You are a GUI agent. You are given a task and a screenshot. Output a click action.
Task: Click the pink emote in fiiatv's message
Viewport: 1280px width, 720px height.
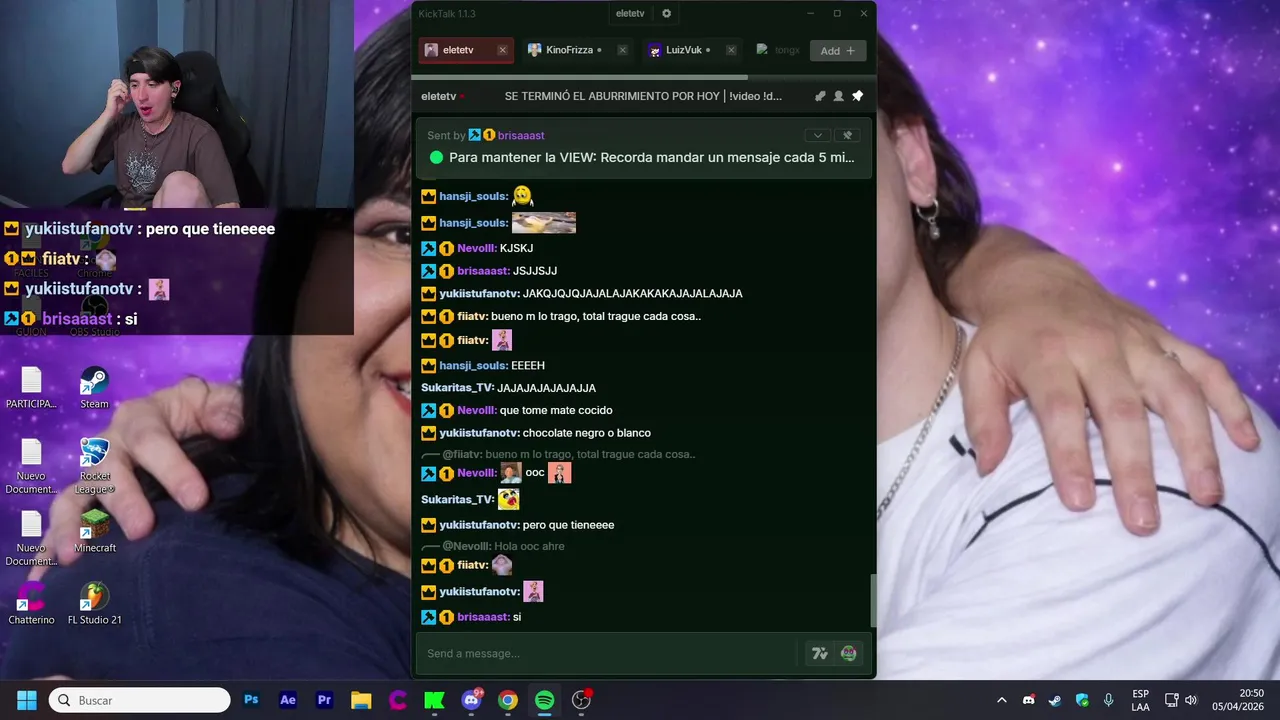[x=502, y=341]
